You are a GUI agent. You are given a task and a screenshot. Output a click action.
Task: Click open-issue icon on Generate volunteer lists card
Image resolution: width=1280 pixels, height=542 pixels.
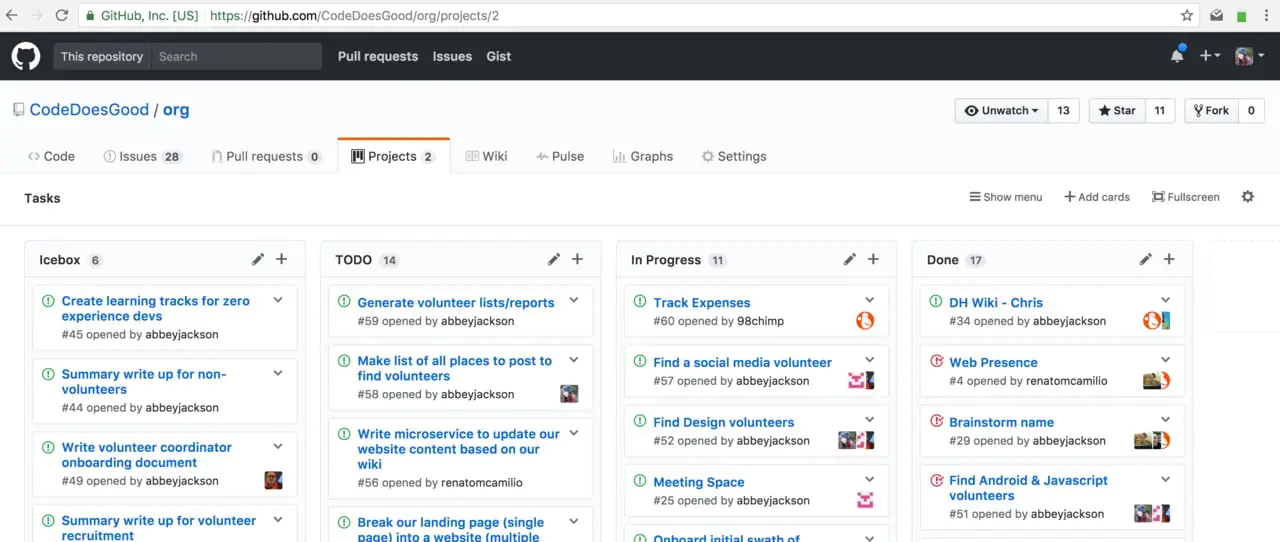click(x=345, y=301)
